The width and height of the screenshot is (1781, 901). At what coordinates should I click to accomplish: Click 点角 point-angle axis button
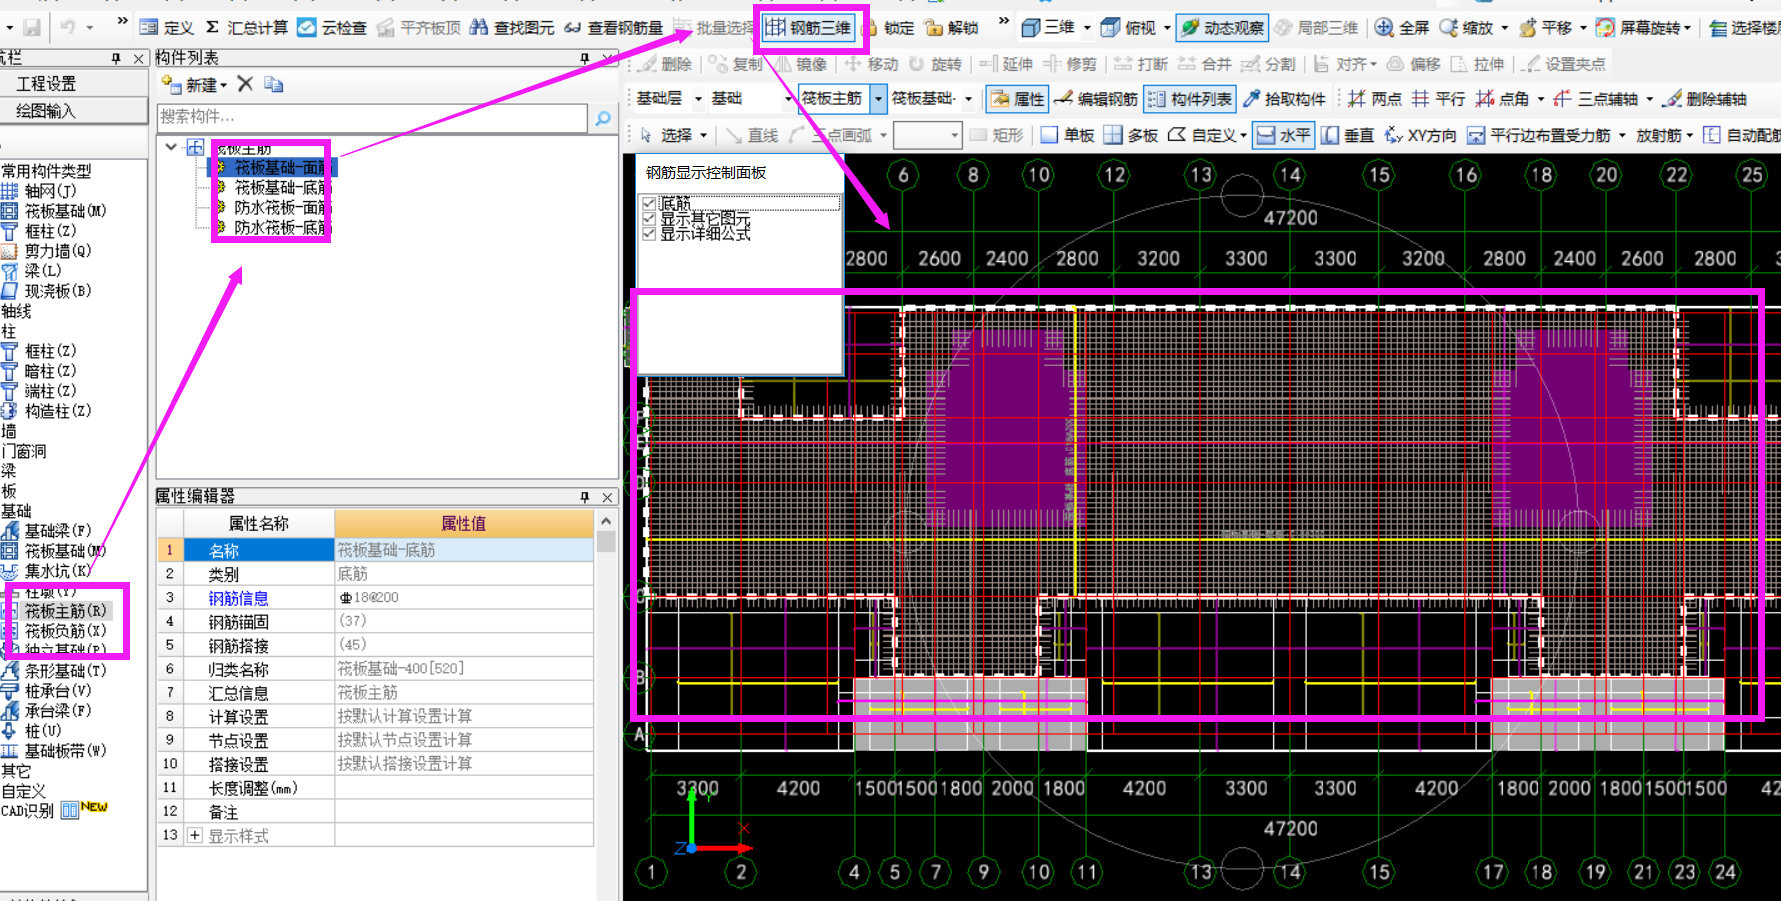[1503, 98]
